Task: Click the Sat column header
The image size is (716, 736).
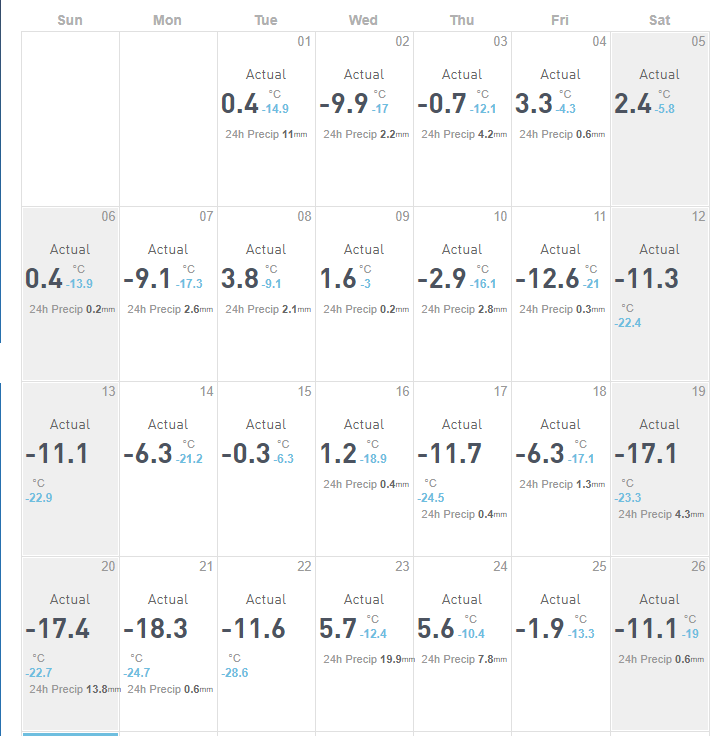Action: tap(659, 20)
